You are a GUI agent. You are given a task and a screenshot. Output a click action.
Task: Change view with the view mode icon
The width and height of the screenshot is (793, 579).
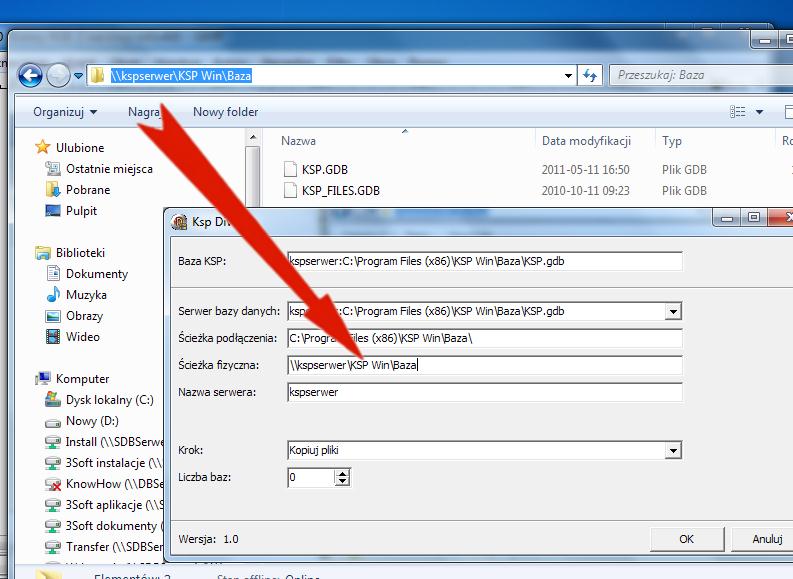737,112
